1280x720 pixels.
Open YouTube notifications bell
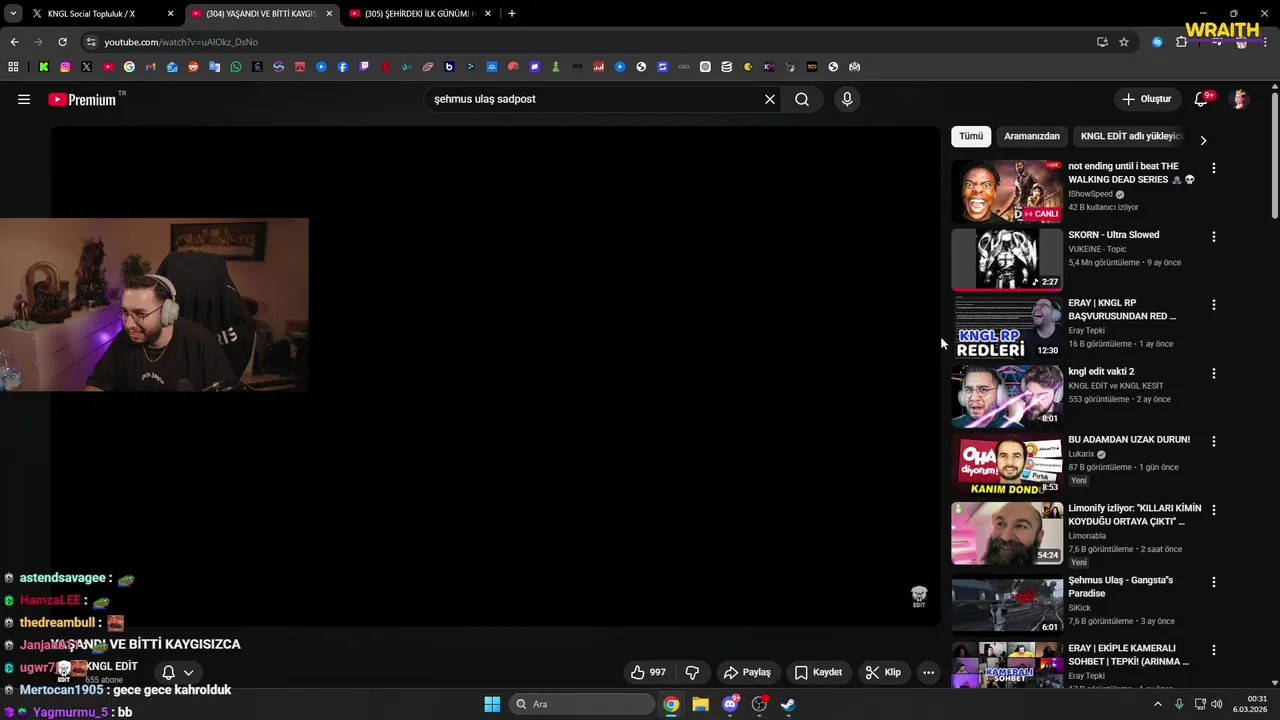pos(1201,99)
